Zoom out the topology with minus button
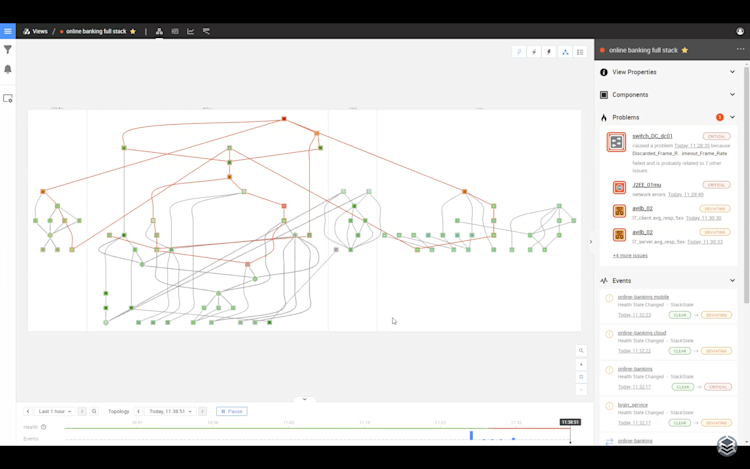The height and width of the screenshot is (469, 750). (x=581, y=390)
